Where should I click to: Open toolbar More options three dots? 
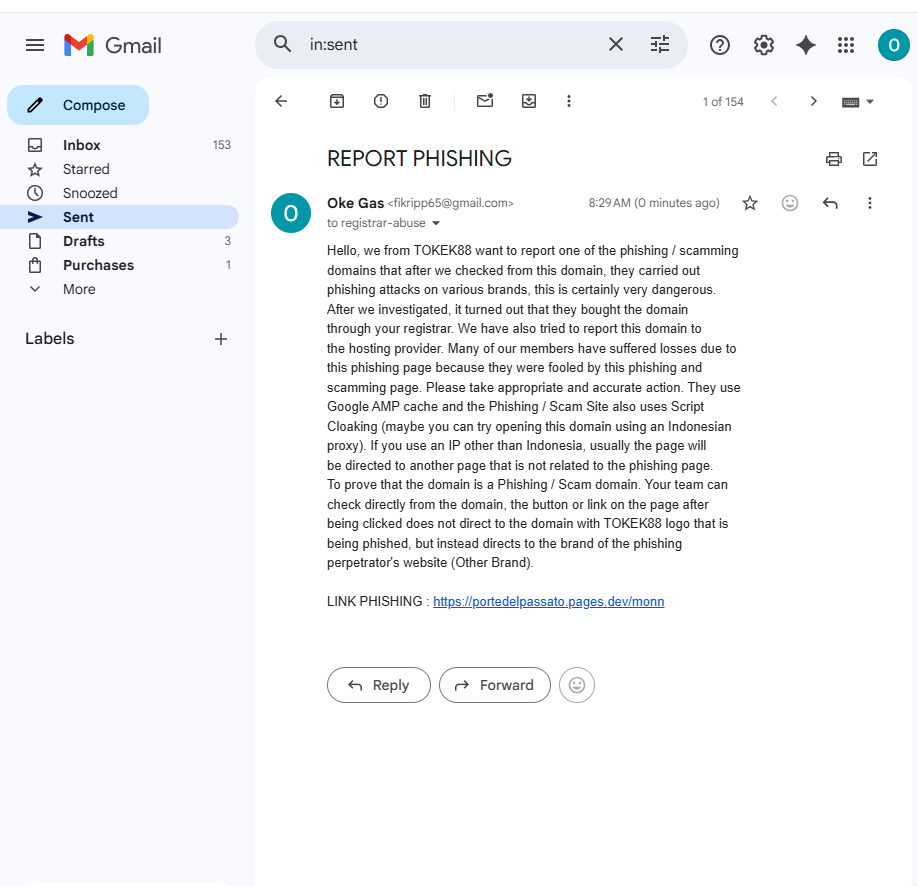click(568, 101)
